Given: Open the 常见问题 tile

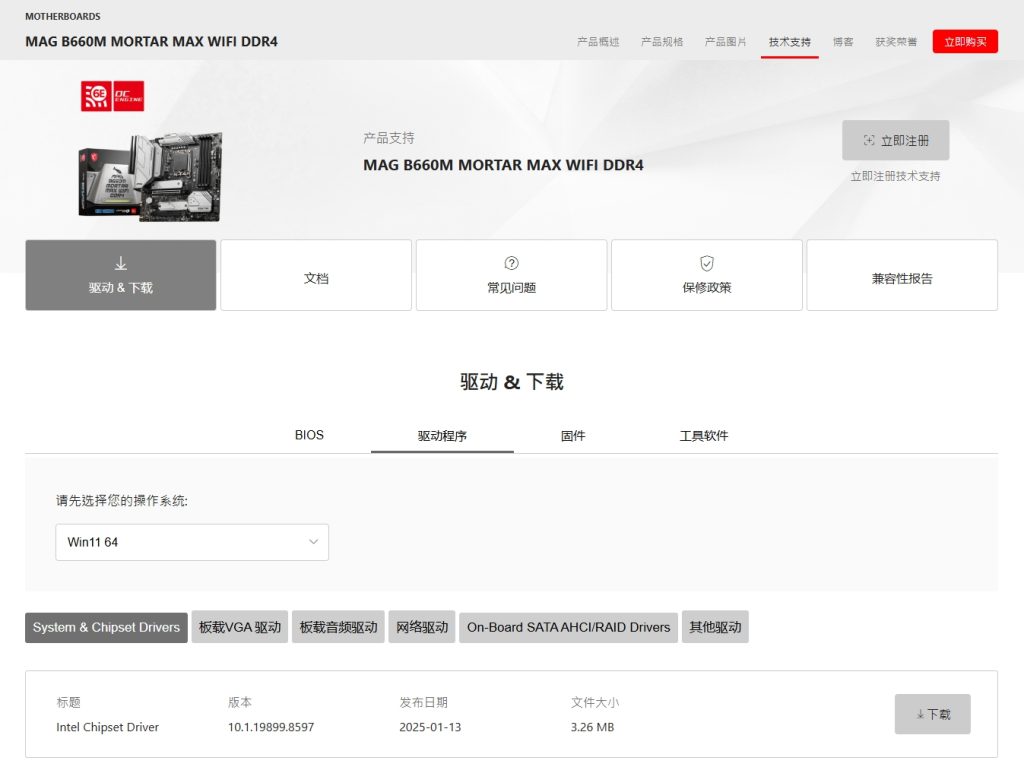Looking at the screenshot, I should (x=511, y=275).
